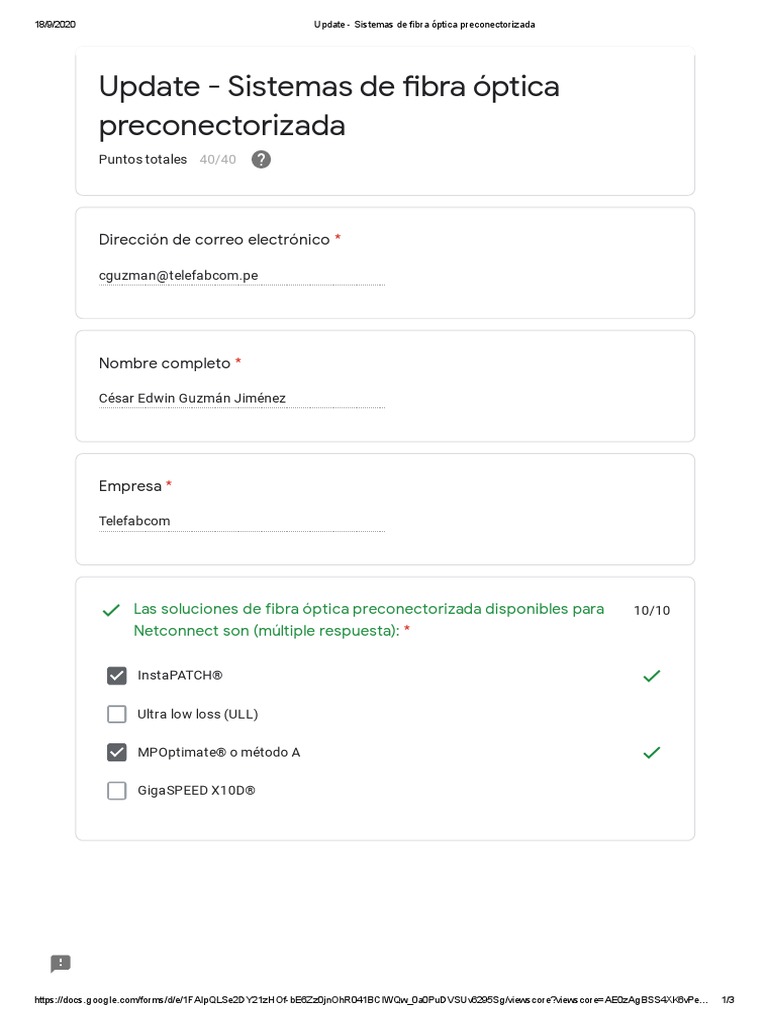Click the Empresa field showing Telefabcom
The height and width of the screenshot is (1024, 768).
click(x=241, y=522)
